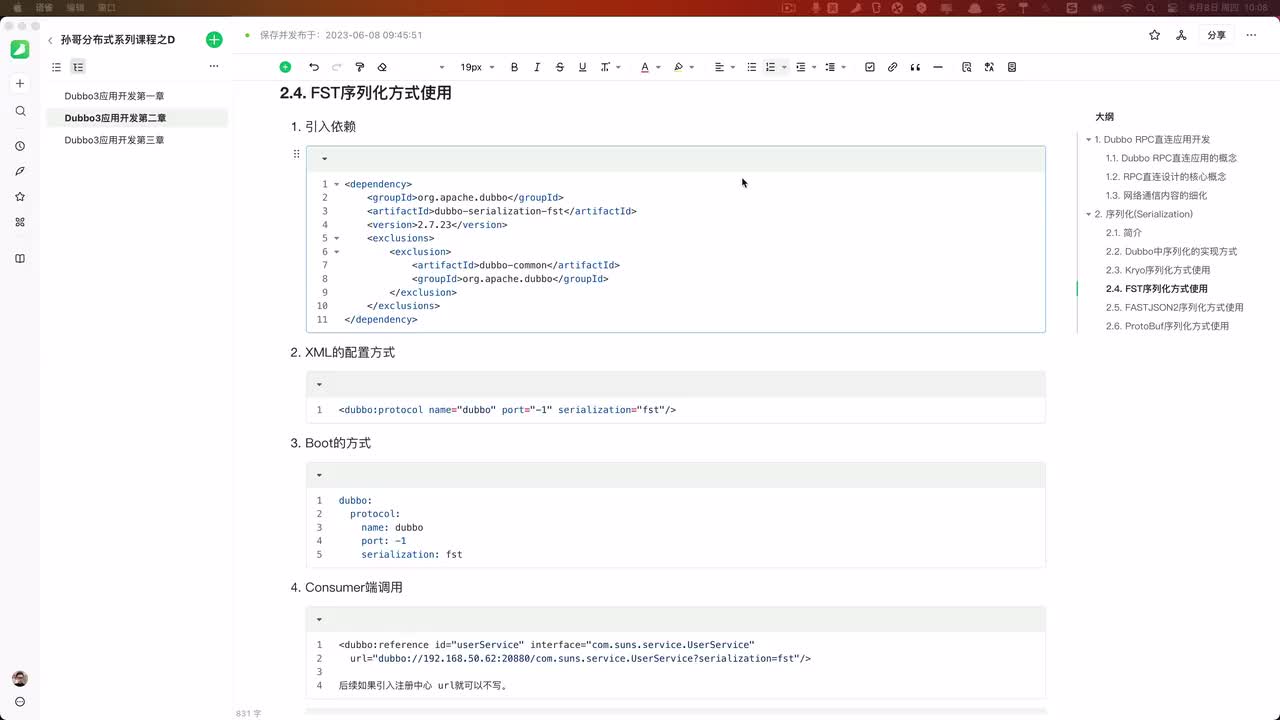This screenshot has width=1280, height=720.
Task: Open the line spacing menu
Action: [x=836, y=67]
